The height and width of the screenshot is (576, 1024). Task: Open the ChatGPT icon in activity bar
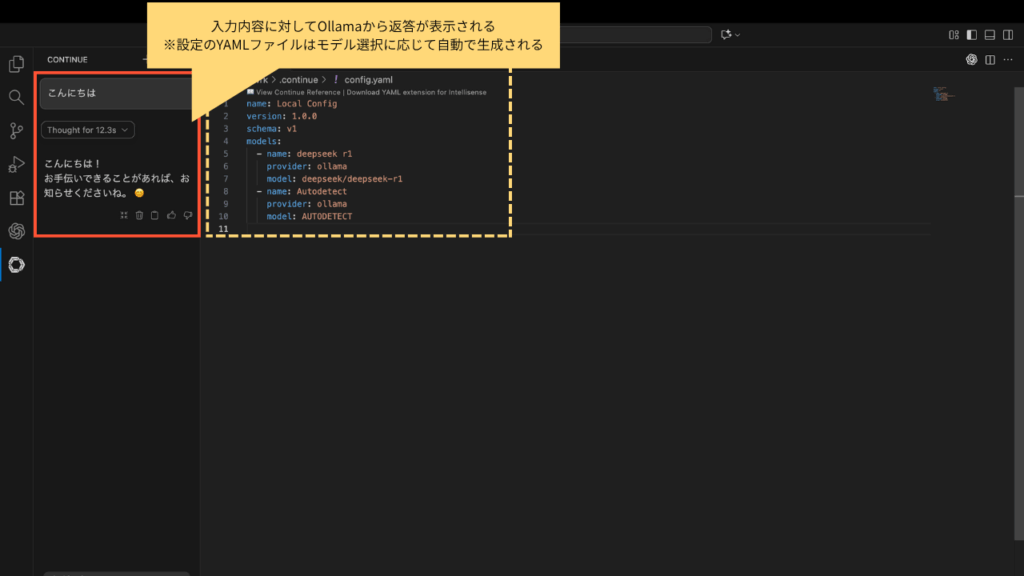point(16,231)
